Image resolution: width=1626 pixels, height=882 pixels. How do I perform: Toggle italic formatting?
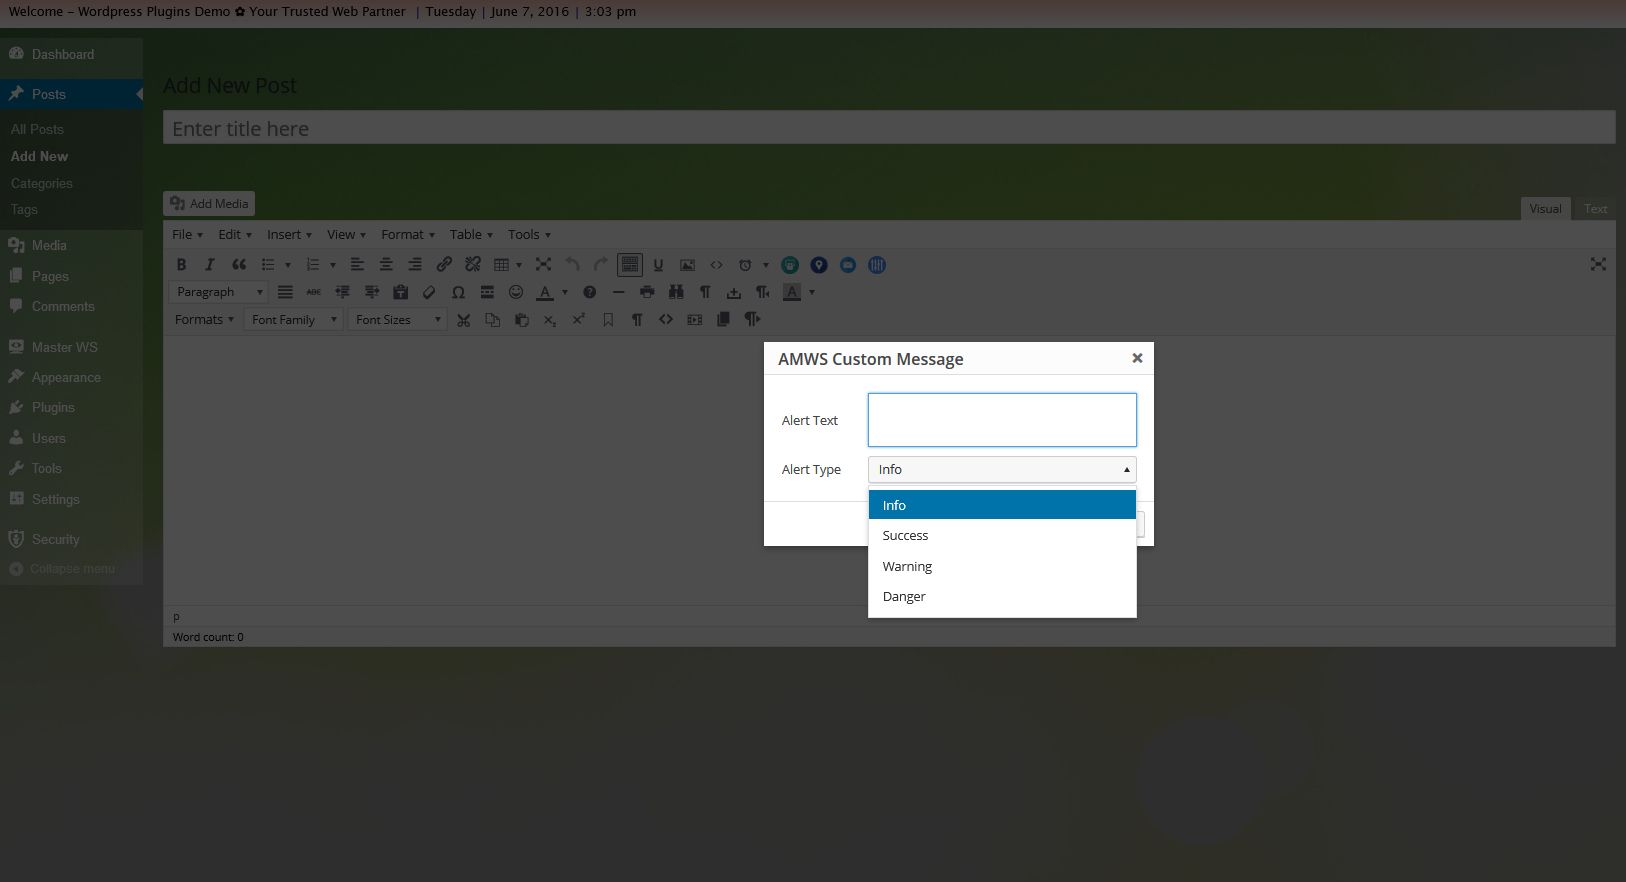[210, 265]
